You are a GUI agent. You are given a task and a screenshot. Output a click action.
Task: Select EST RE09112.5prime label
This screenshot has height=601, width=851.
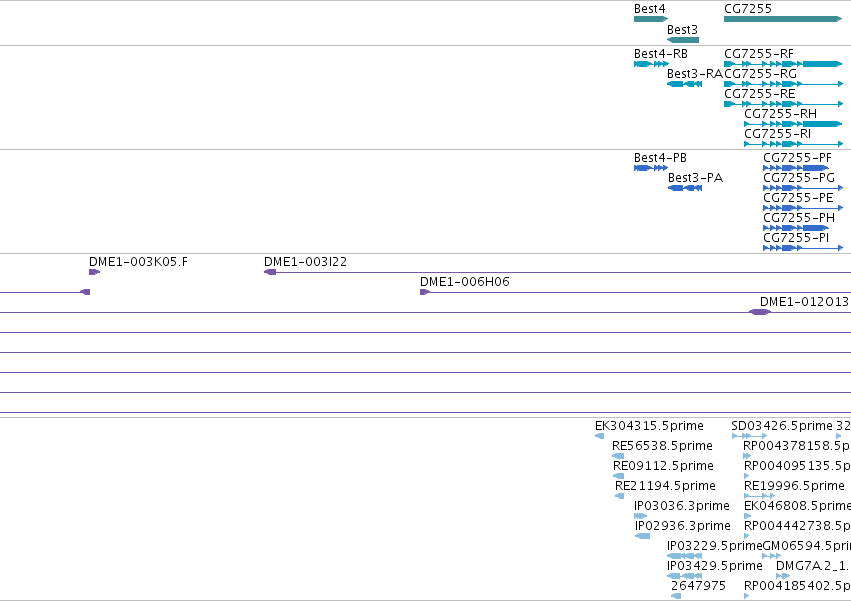click(663, 466)
